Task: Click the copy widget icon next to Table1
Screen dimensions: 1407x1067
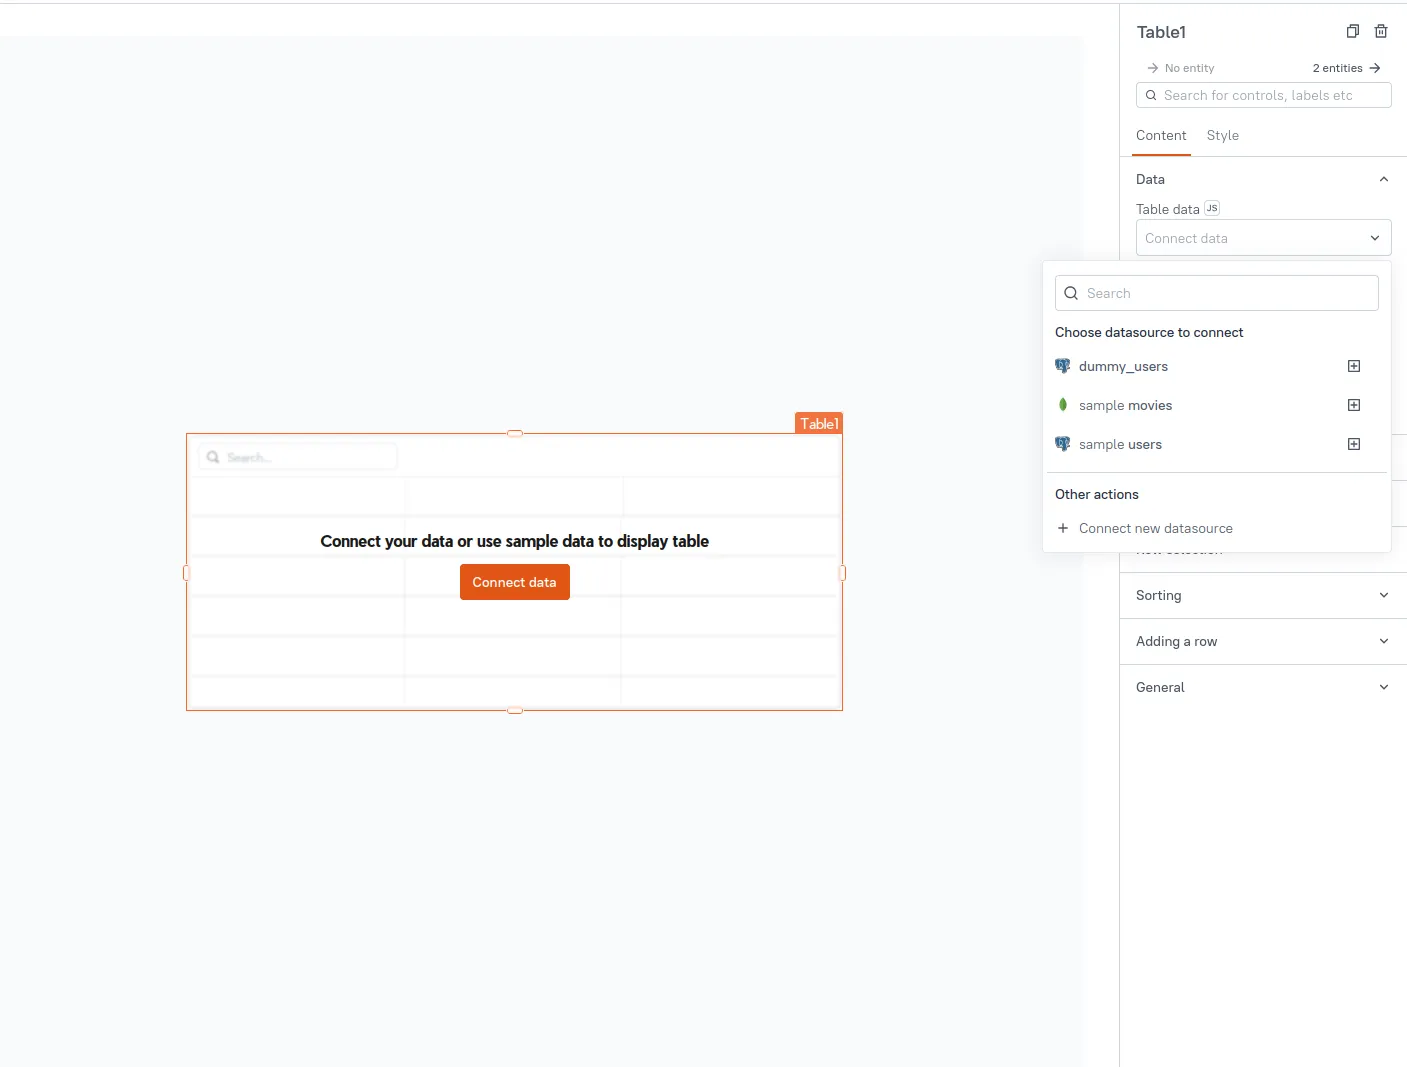Action: point(1352,31)
